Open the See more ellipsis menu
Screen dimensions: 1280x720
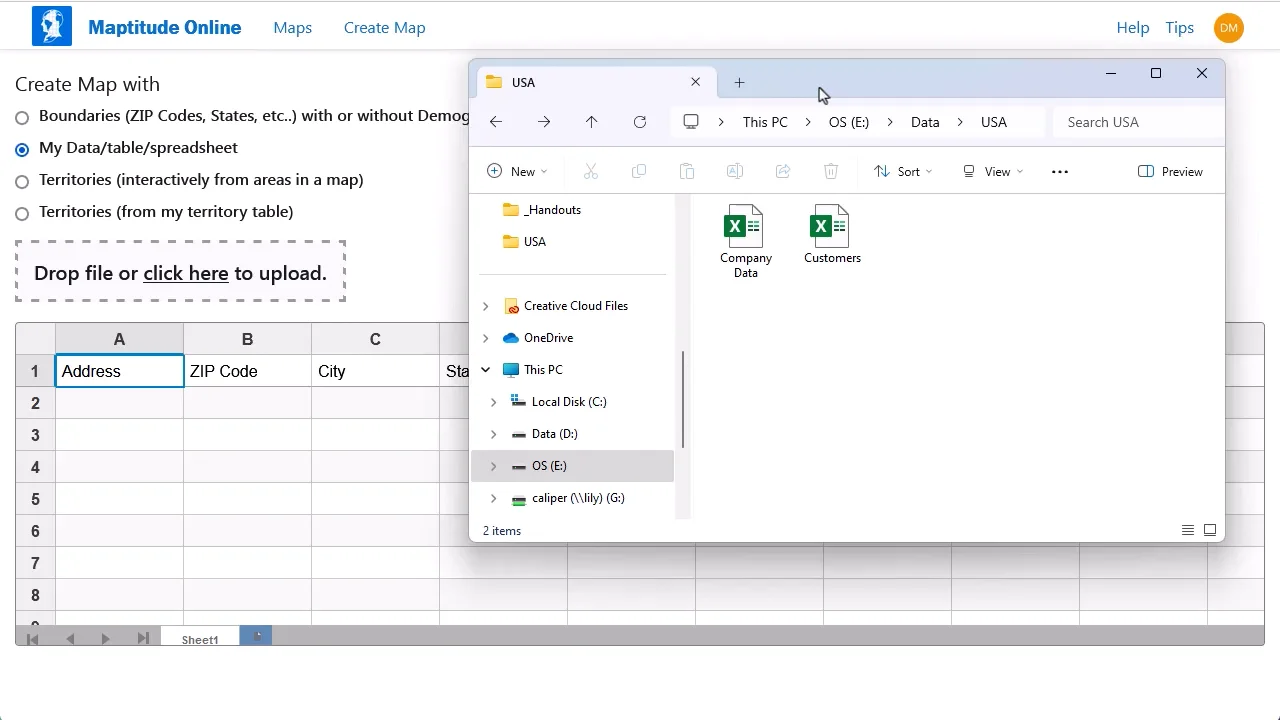pos(1060,172)
